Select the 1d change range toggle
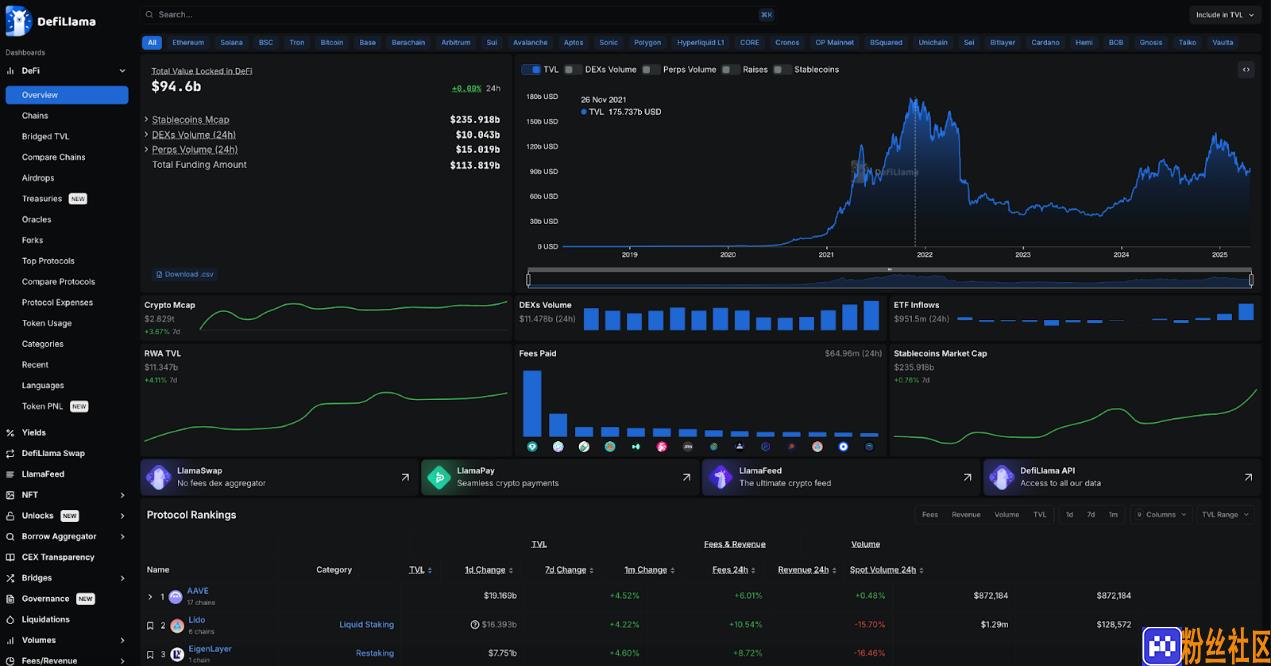 1069,514
